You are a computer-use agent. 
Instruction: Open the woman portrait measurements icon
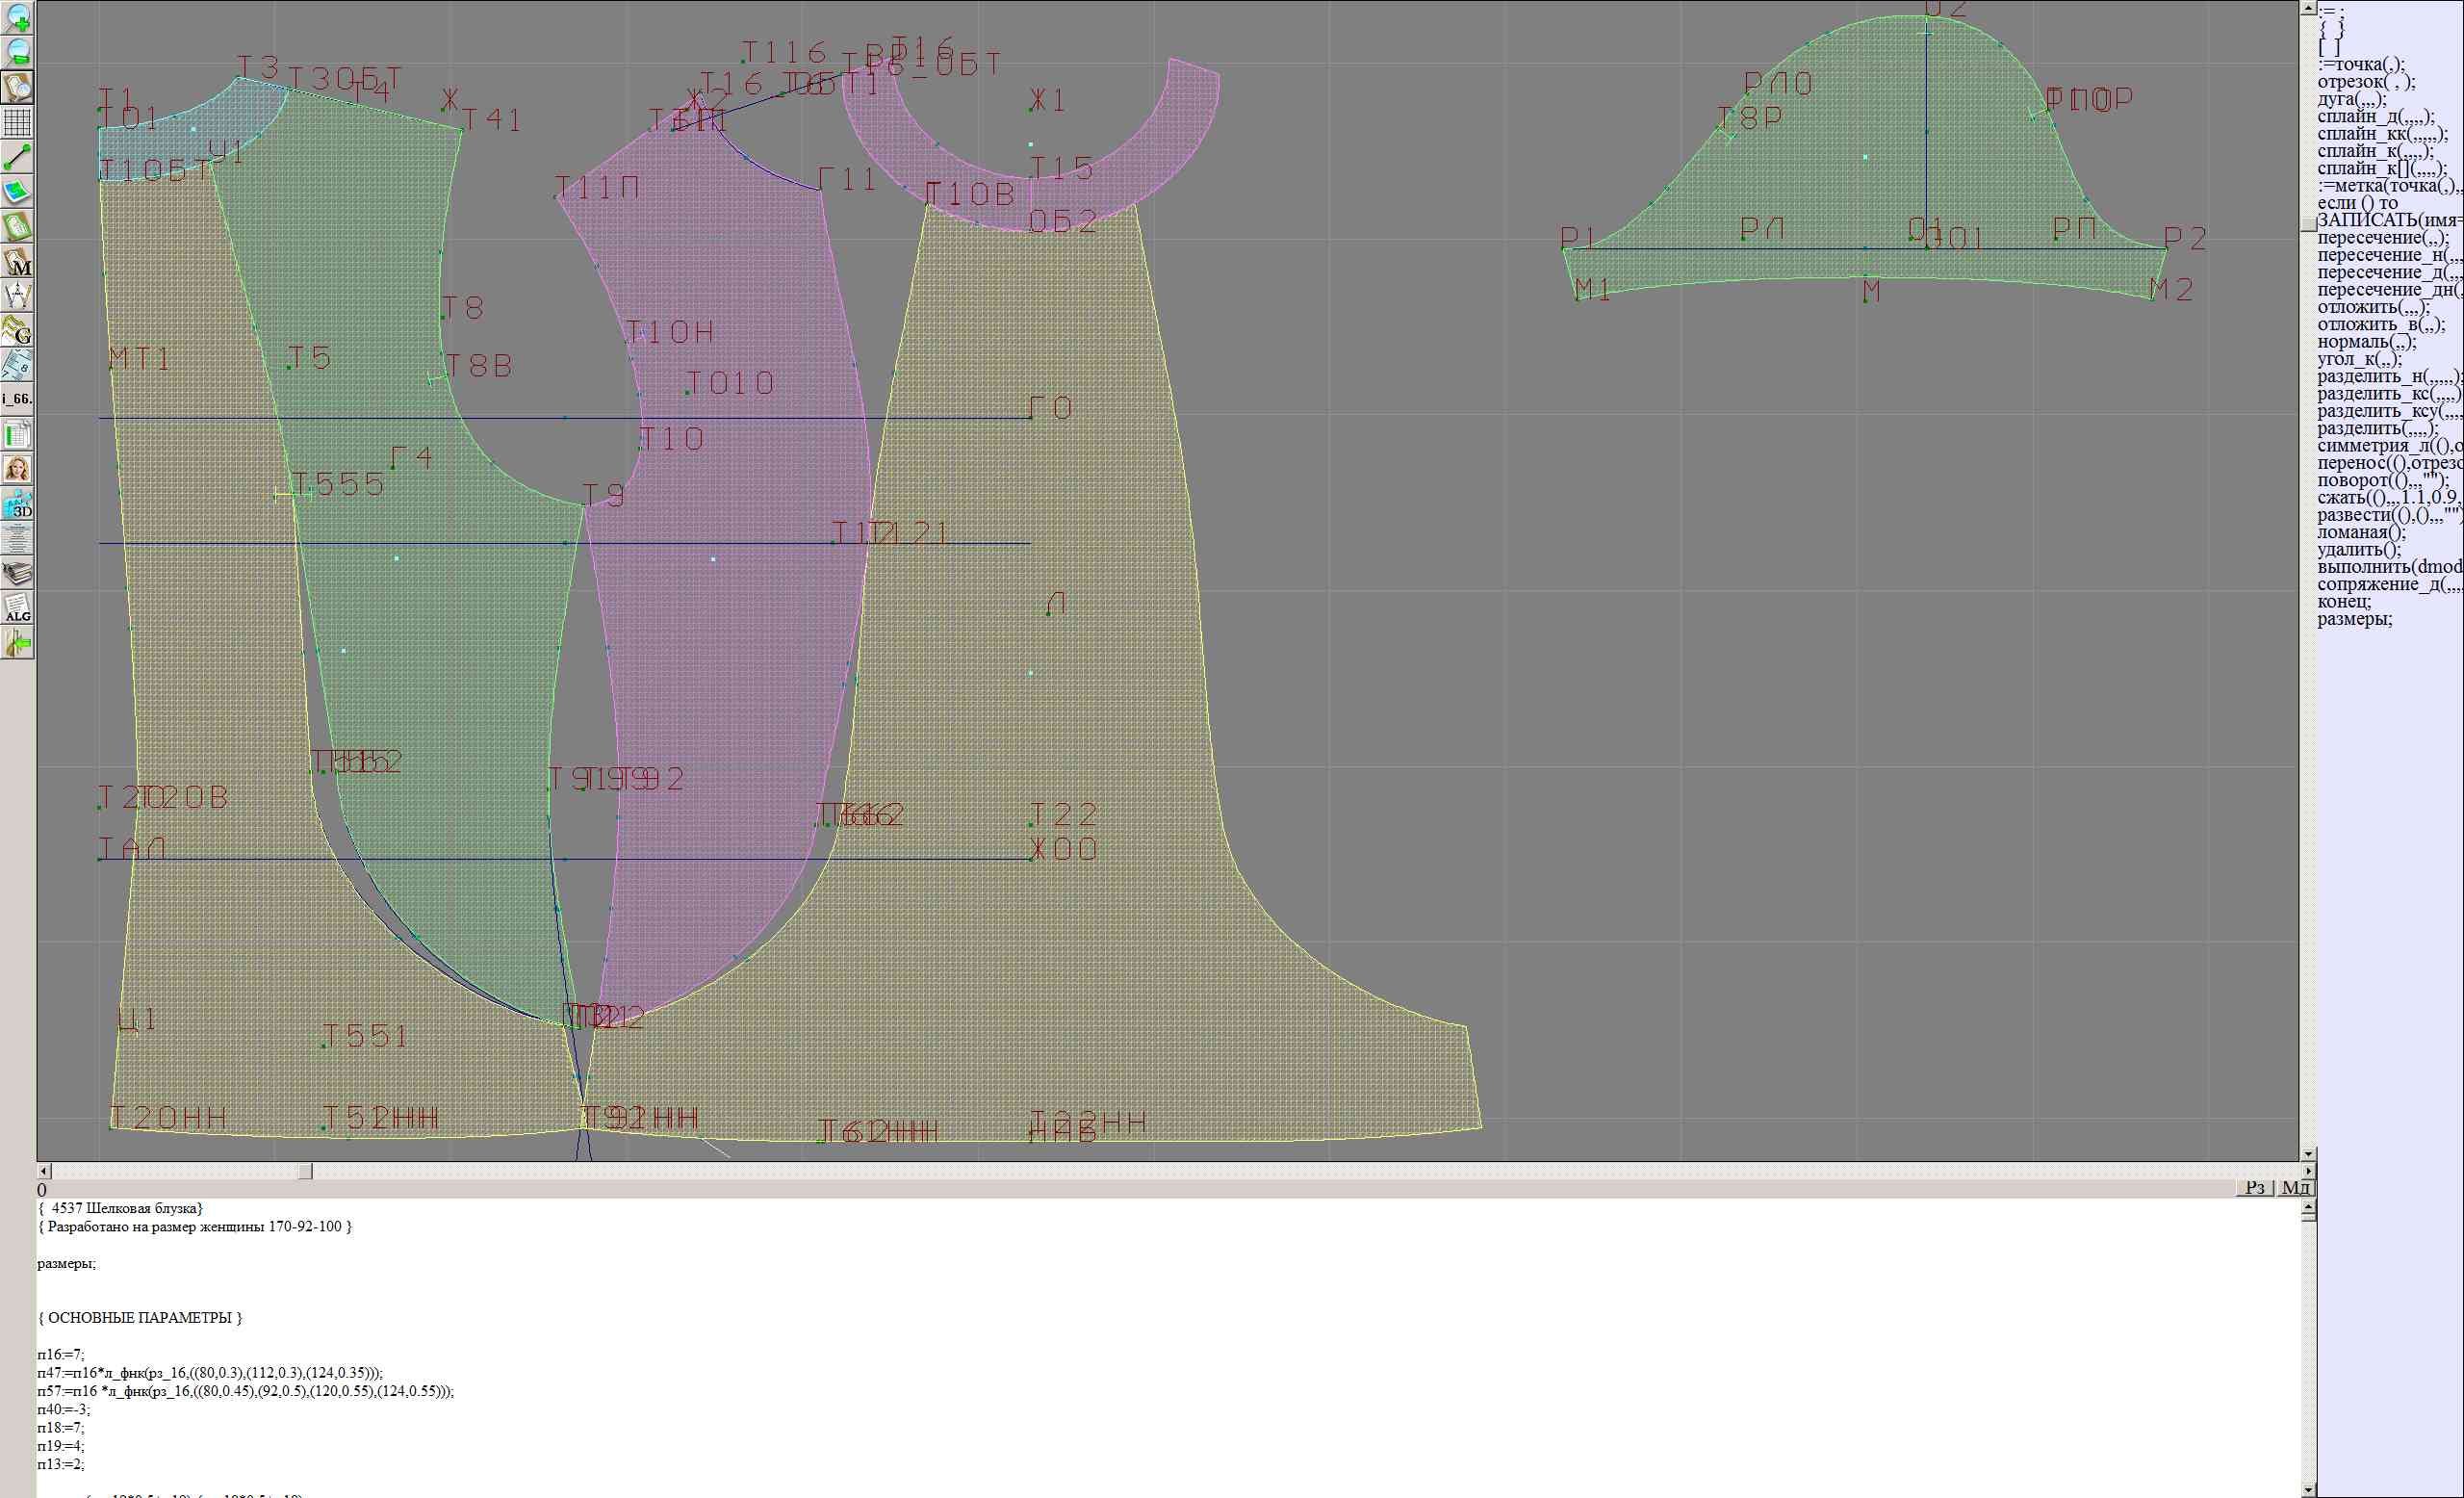point(17,469)
